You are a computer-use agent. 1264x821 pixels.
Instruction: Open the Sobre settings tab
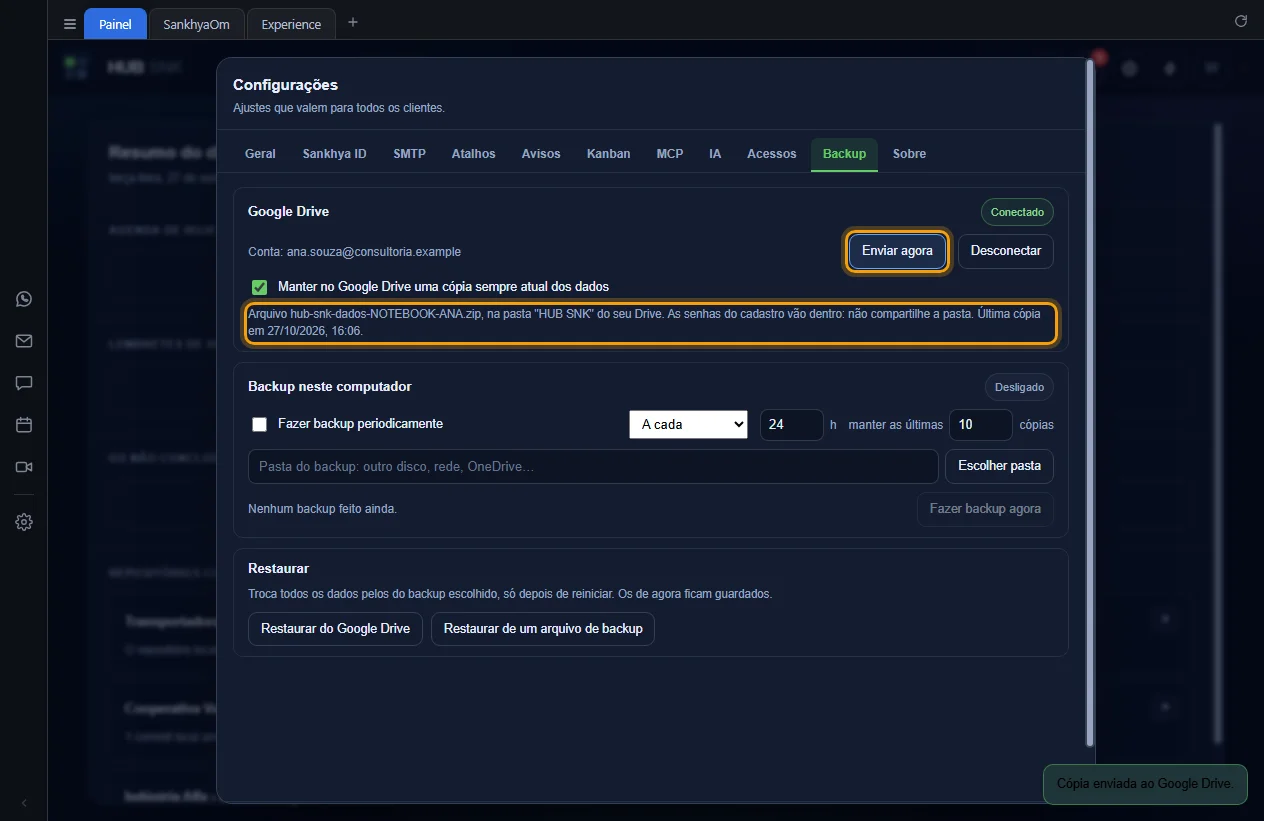coord(909,154)
